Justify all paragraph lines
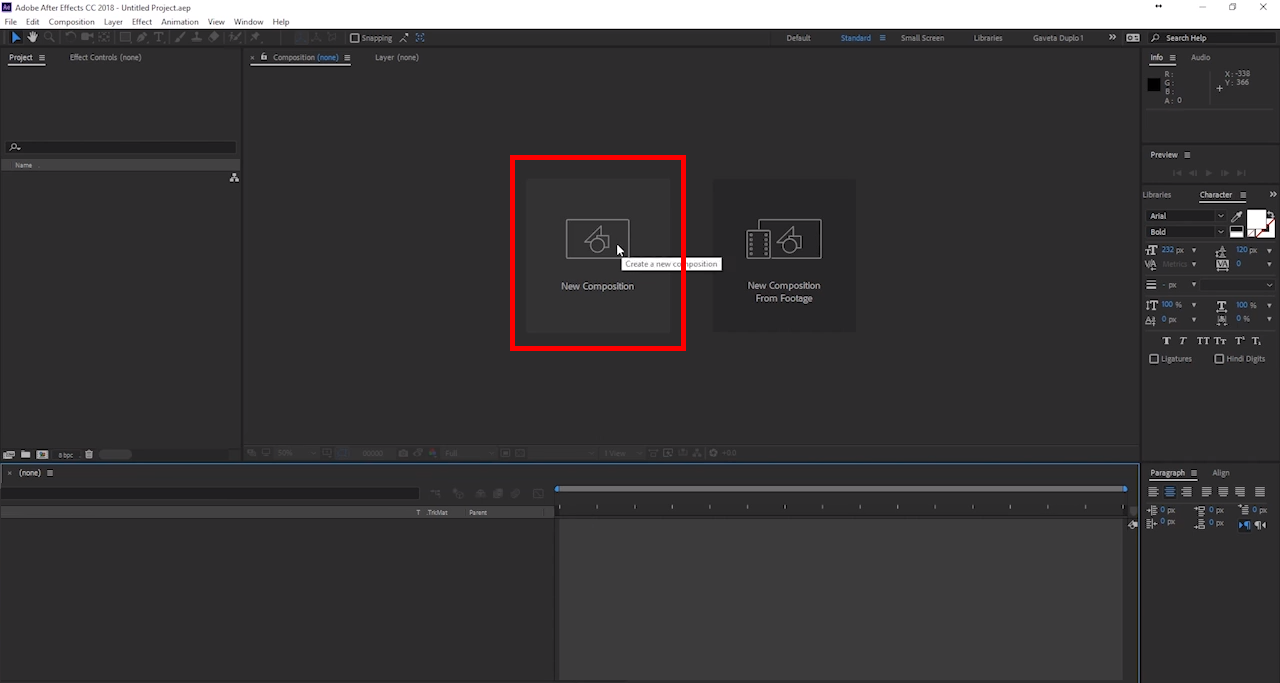 1259,492
